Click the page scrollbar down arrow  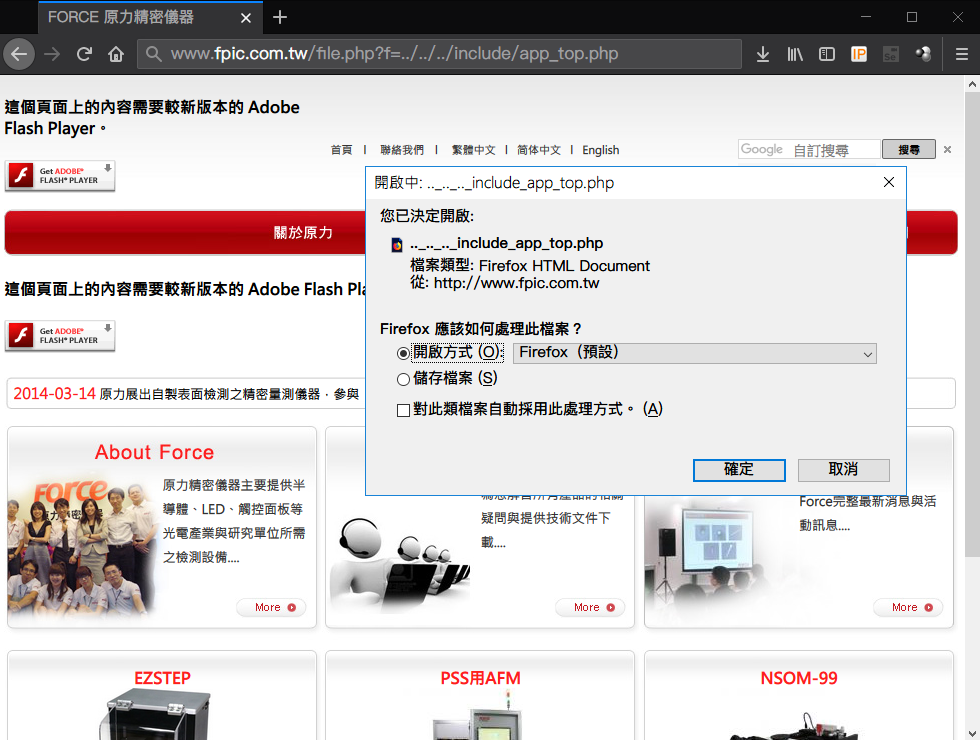tap(972, 732)
